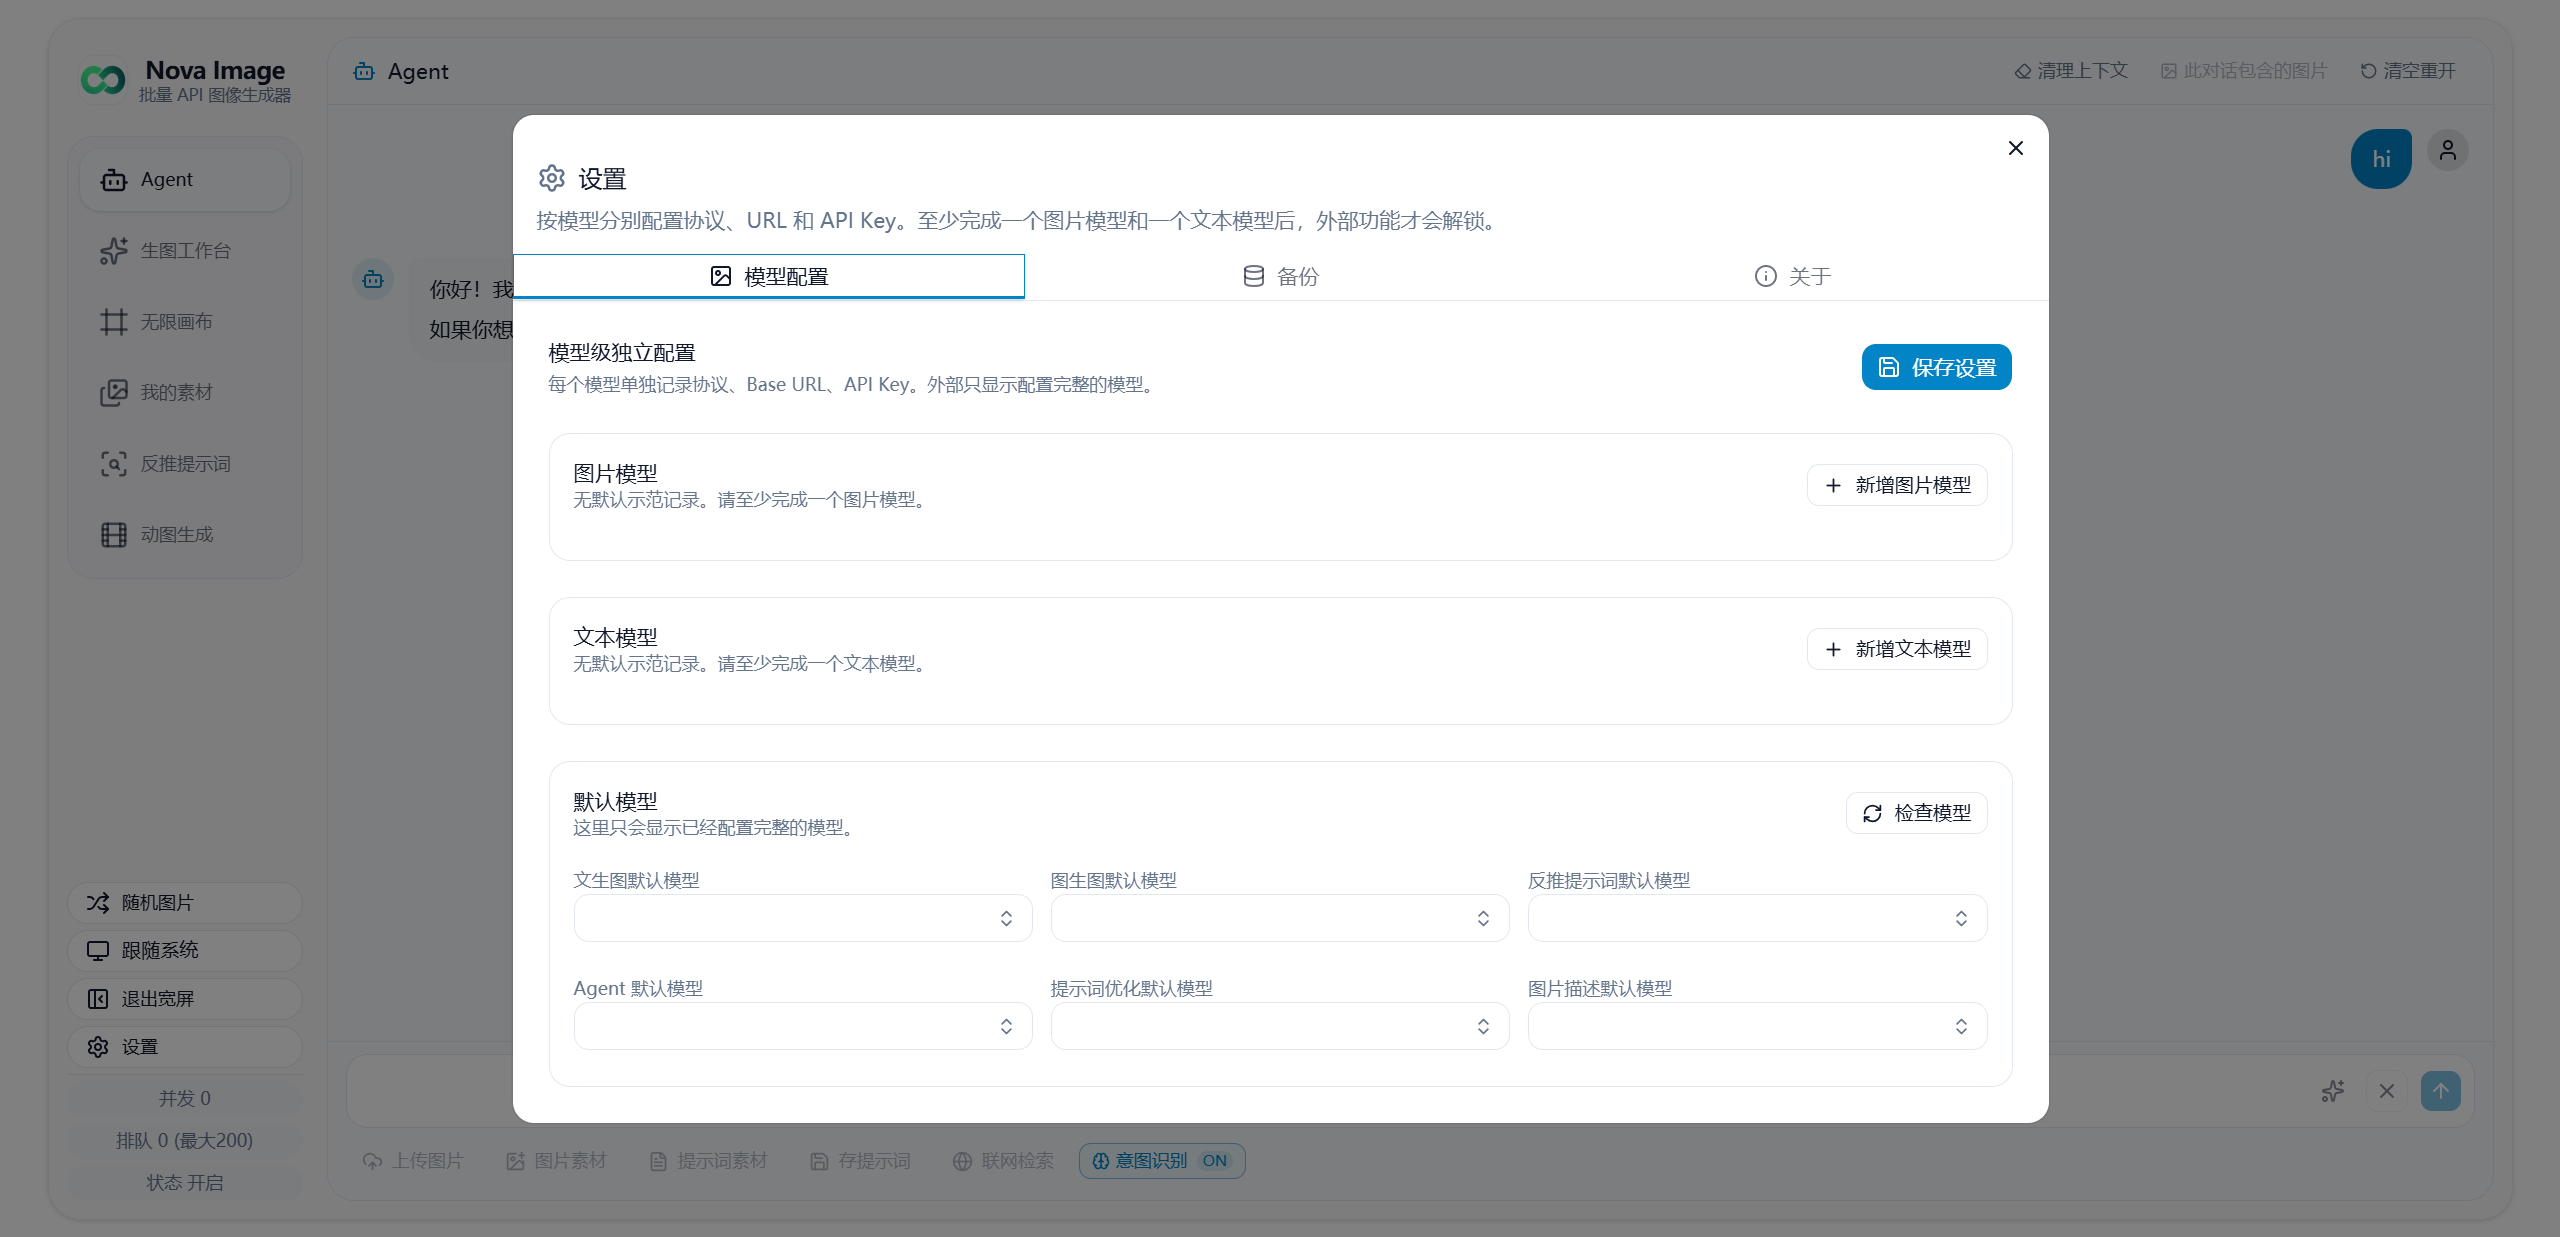Click 此对话包含的图片 in the header

[x=2244, y=71]
